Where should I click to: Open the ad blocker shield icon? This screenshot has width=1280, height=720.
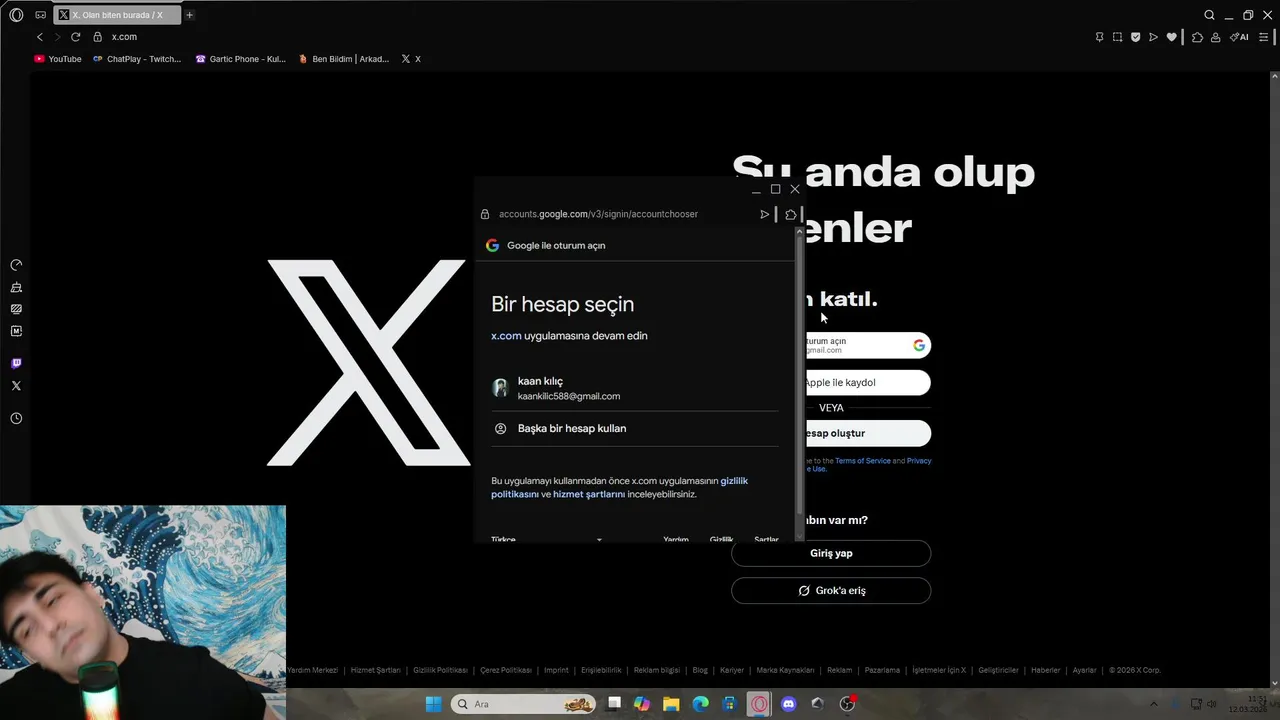(1135, 37)
